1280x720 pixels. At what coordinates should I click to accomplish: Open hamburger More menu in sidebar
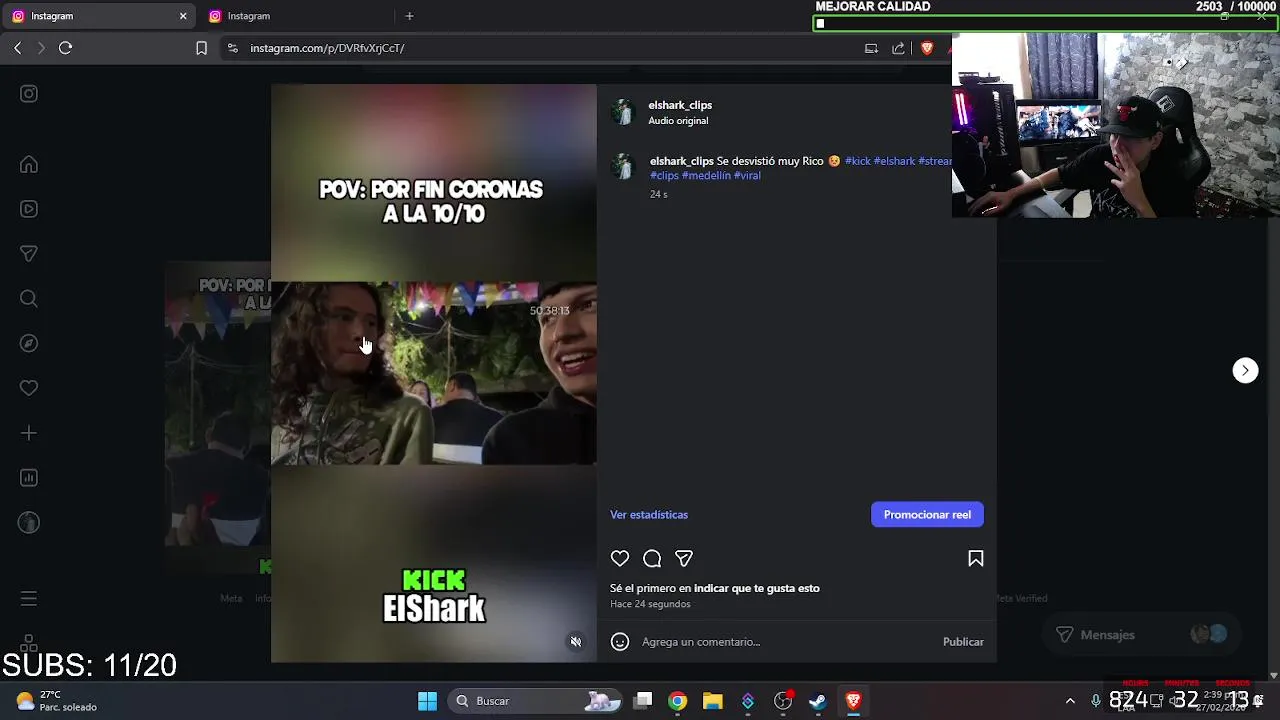[29, 599]
